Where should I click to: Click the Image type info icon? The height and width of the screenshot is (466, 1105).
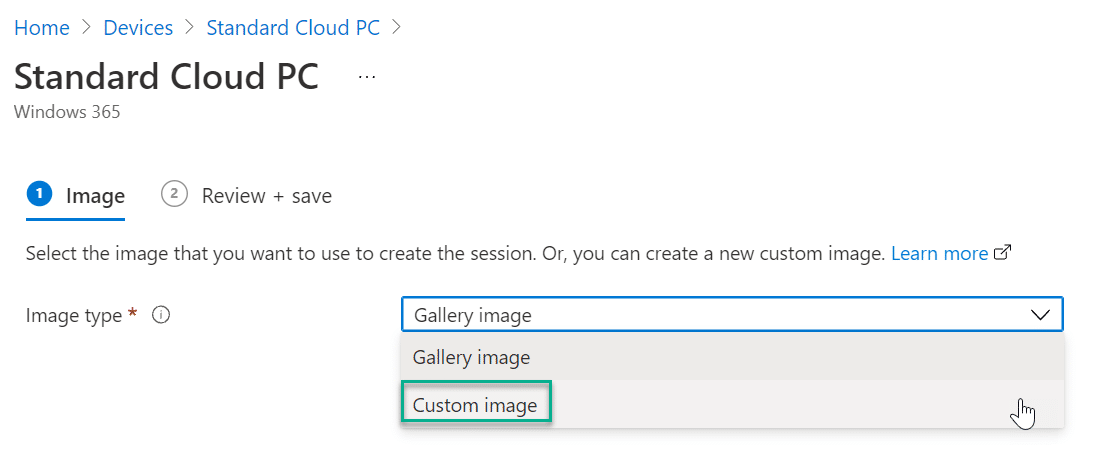161,315
